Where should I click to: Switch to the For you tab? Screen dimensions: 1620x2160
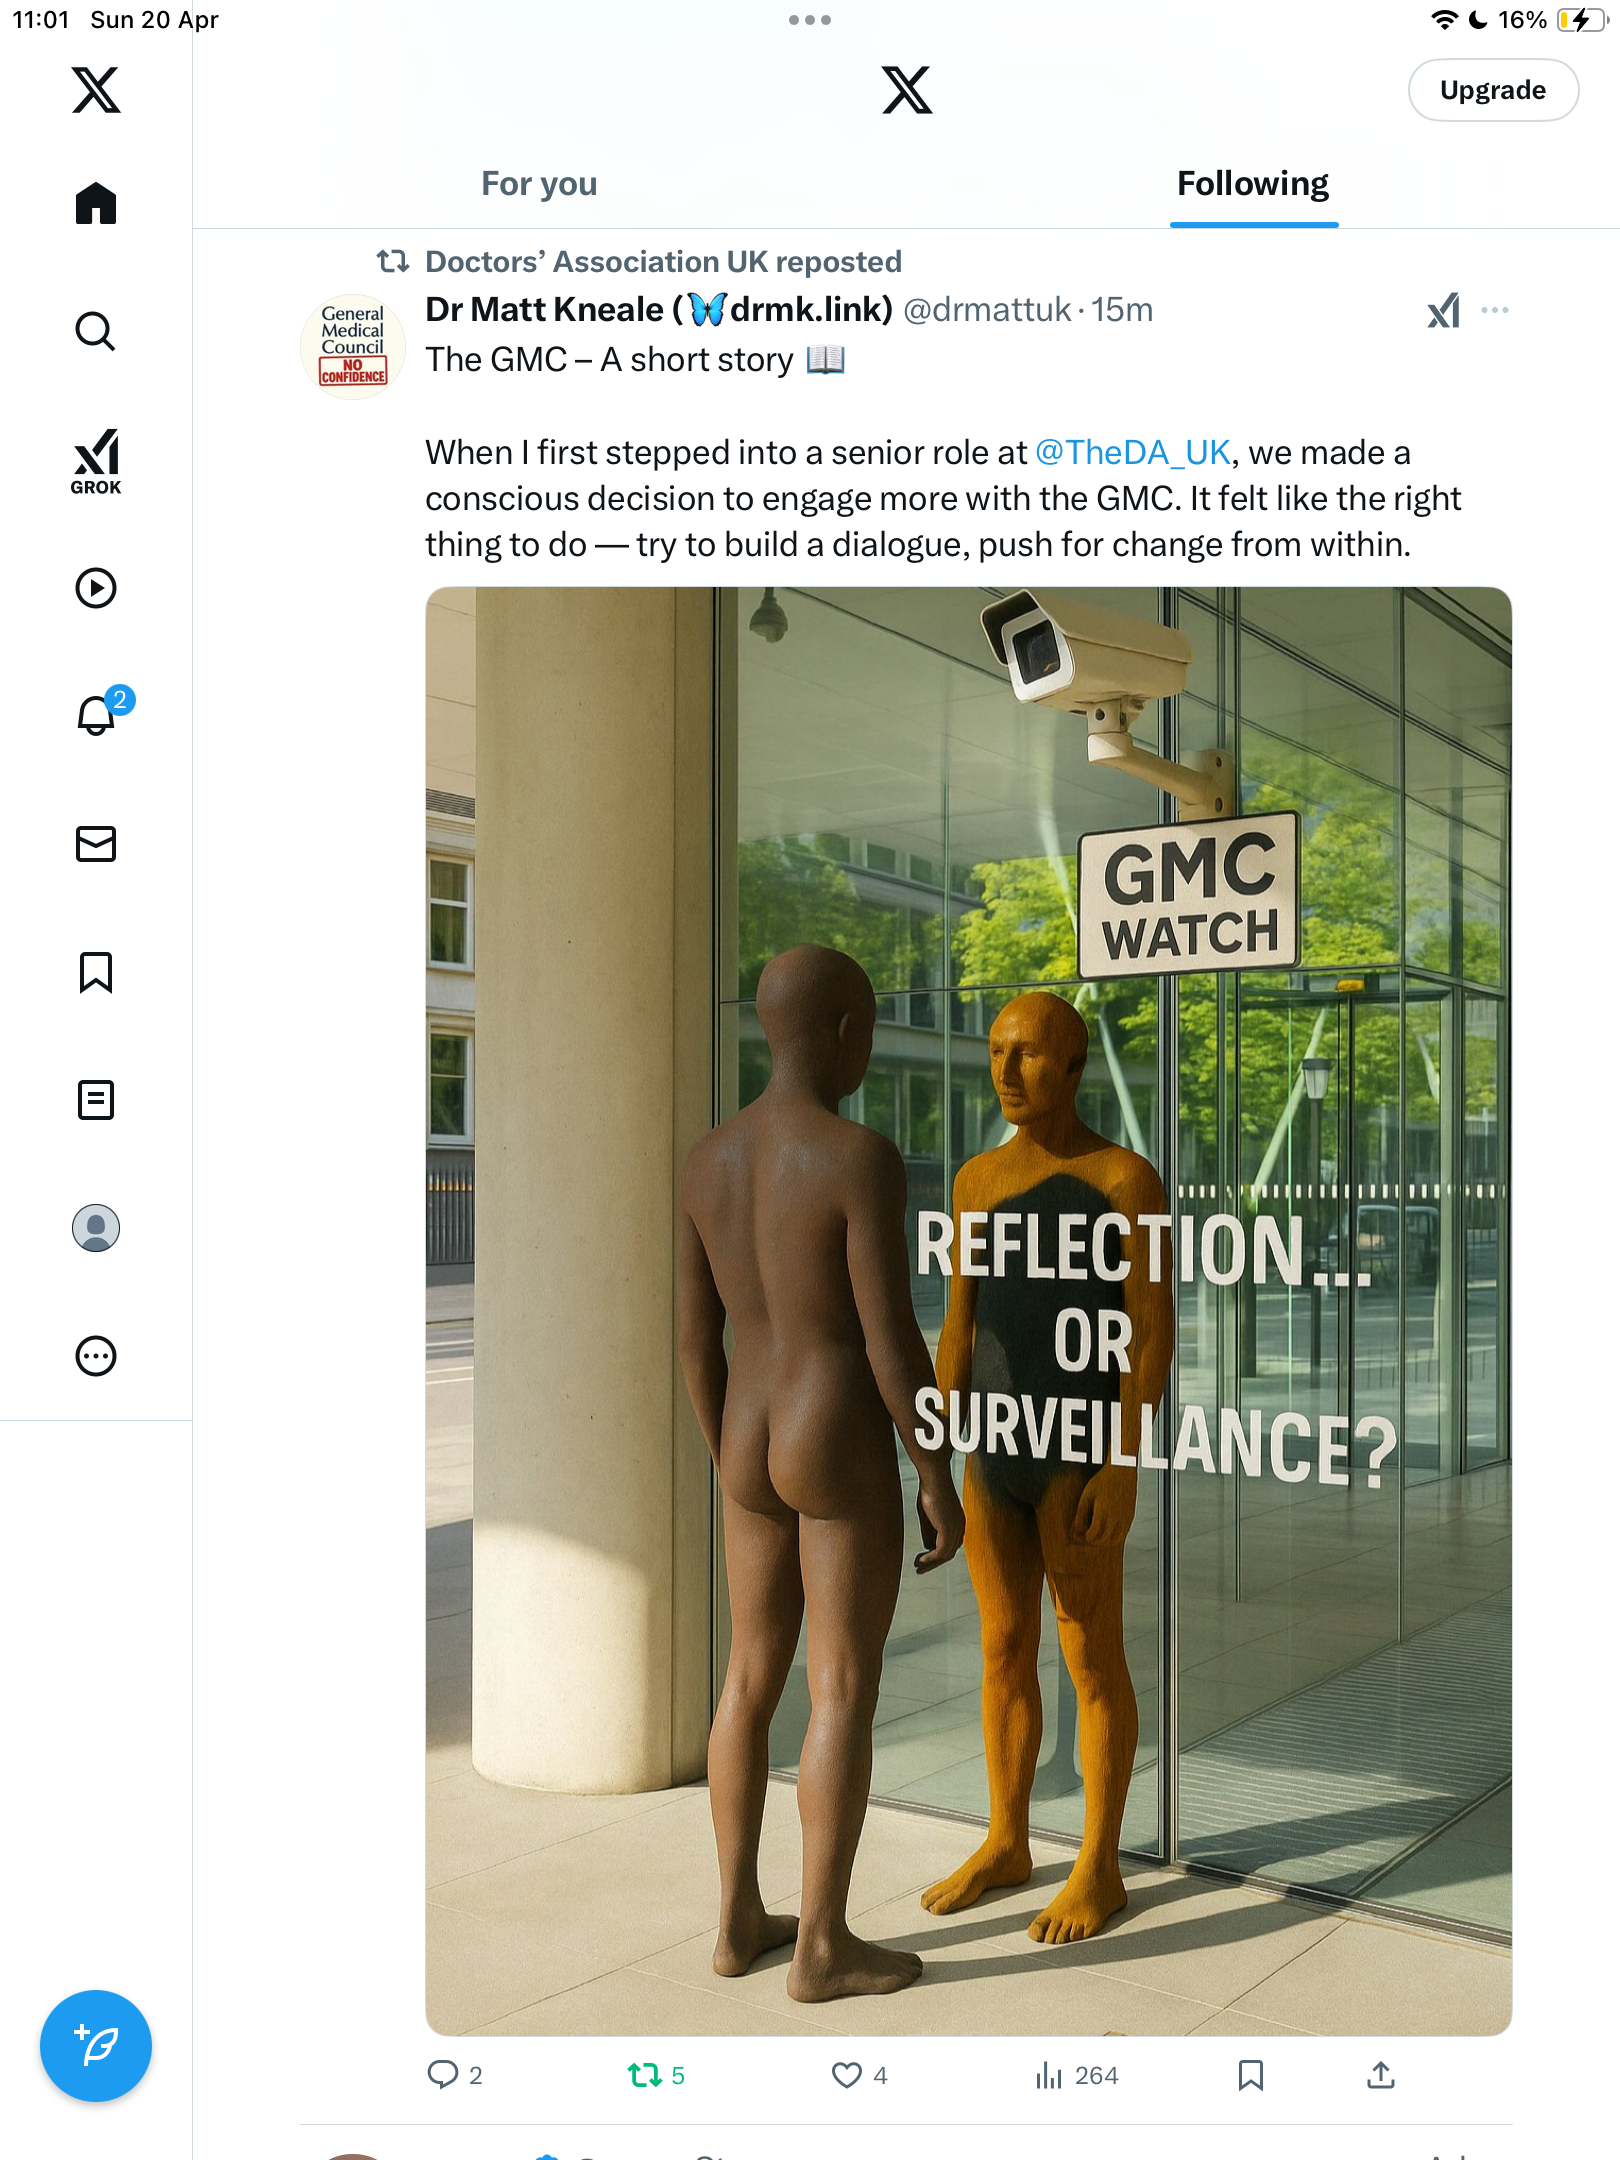539,184
